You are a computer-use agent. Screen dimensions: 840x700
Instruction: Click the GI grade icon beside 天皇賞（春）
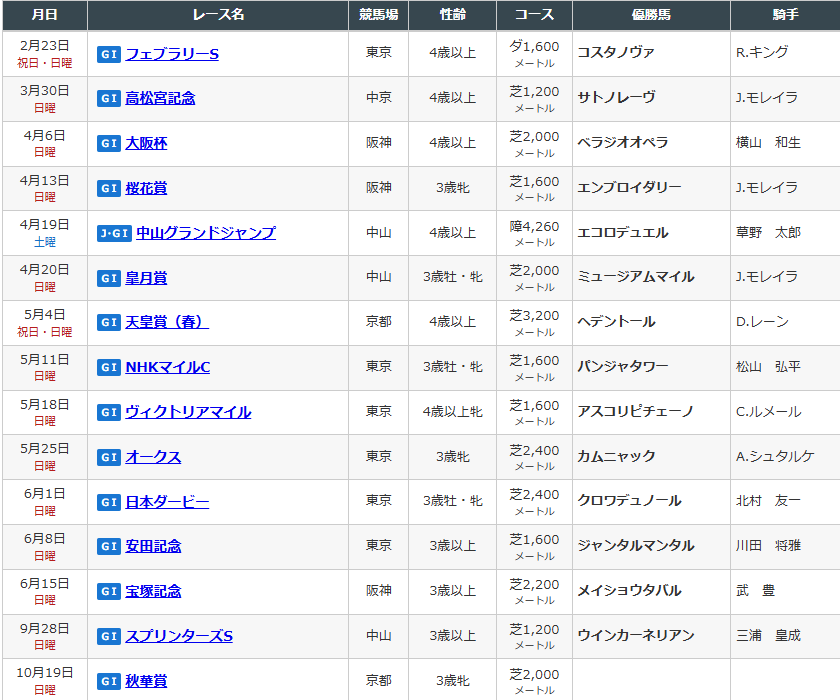click(x=109, y=322)
